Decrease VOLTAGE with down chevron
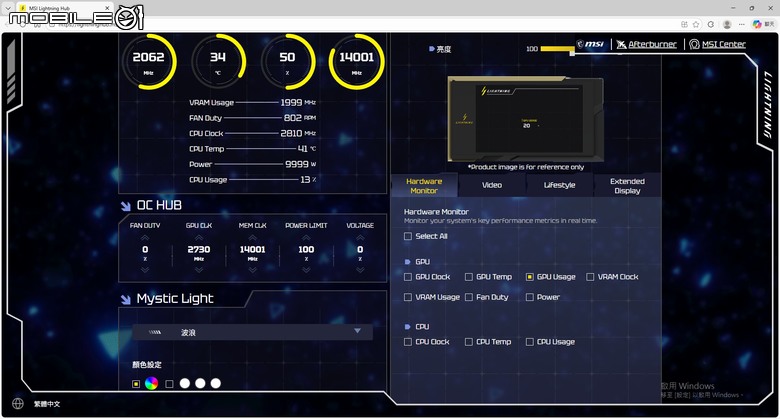This screenshot has height=419, width=780. [x=360, y=270]
